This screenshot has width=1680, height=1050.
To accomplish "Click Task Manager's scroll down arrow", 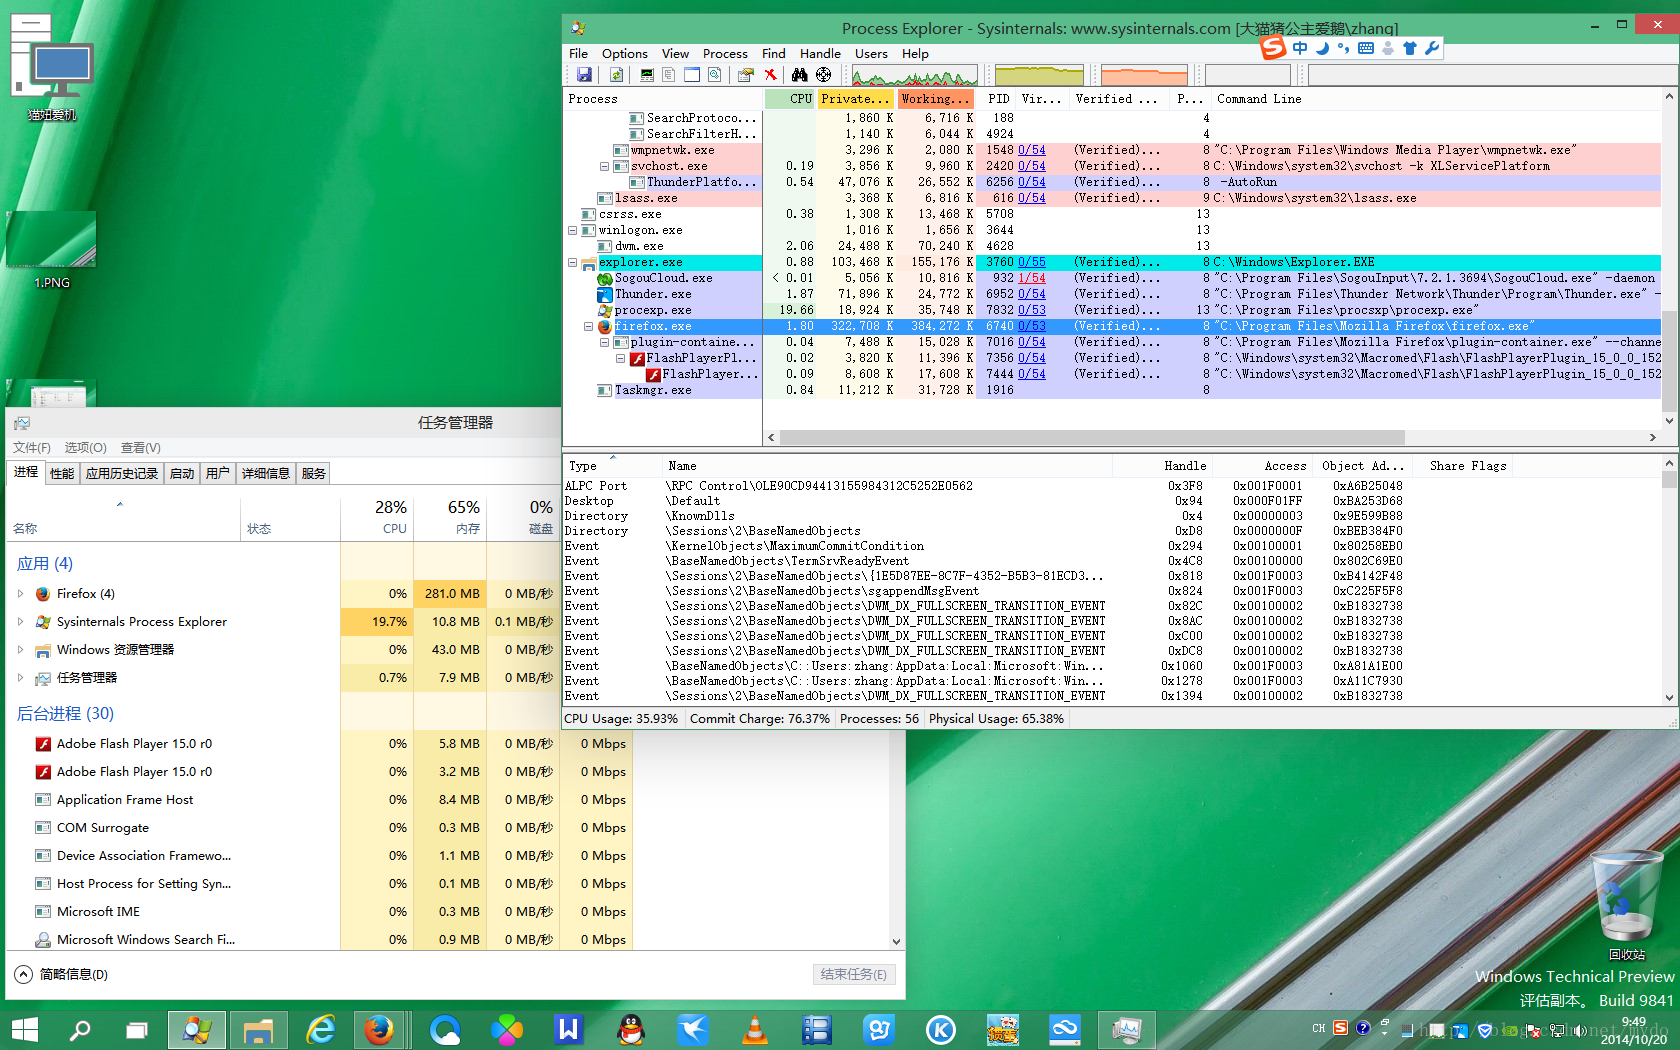I will [x=896, y=941].
